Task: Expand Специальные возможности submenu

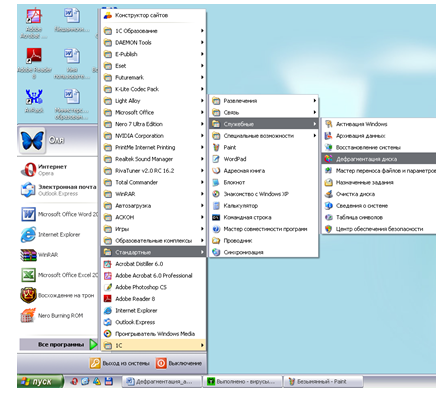Action: pyautogui.click(x=263, y=136)
